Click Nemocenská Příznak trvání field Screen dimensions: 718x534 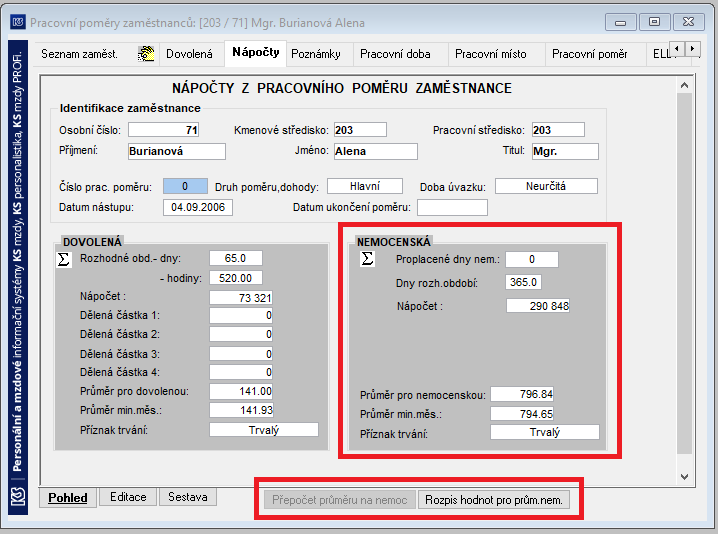click(545, 432)
